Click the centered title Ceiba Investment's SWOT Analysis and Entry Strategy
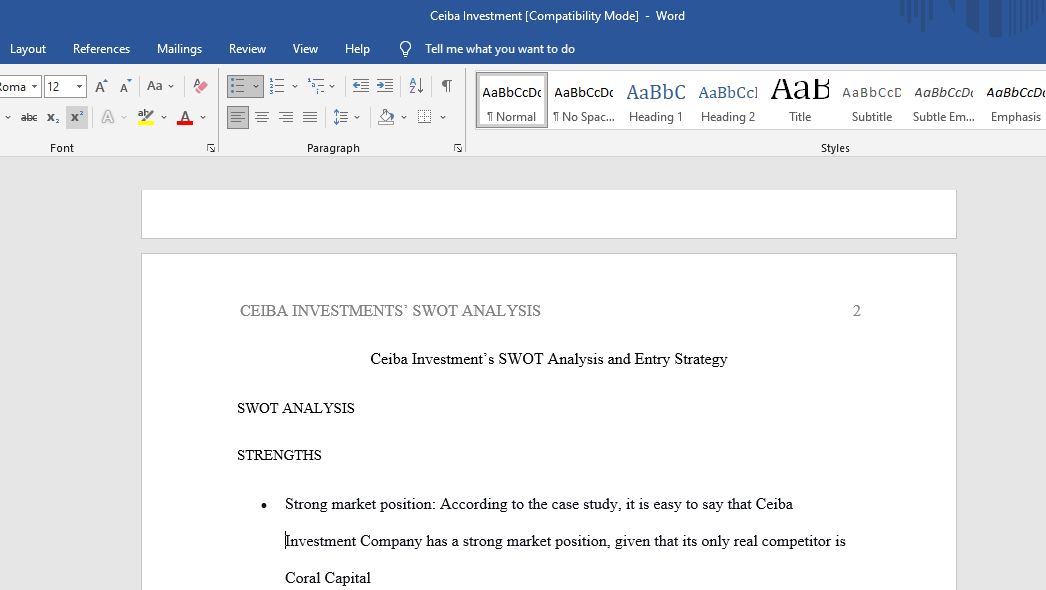Screen dimensions: 1046x590 [548, 359]
